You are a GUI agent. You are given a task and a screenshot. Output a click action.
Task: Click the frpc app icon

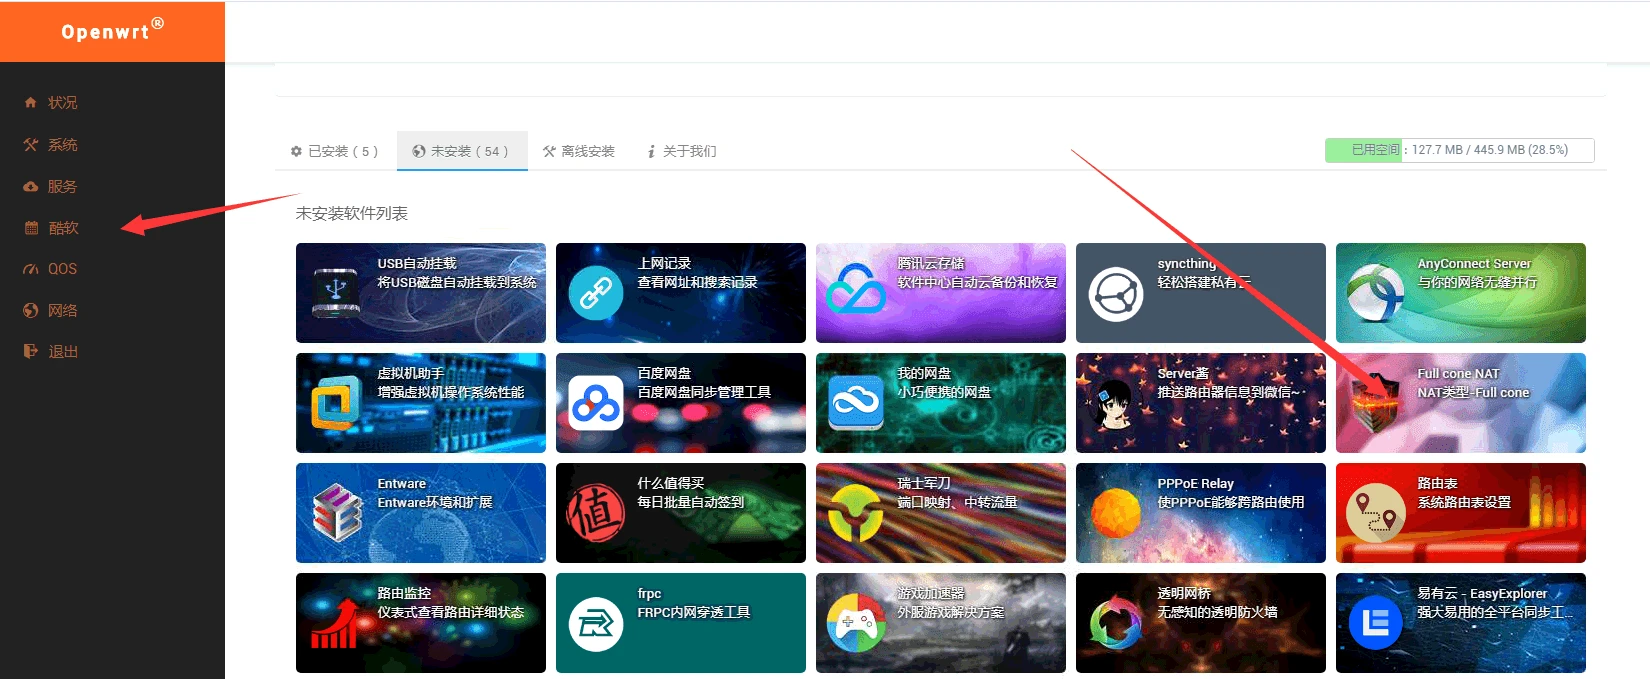(x=596, y=624)
